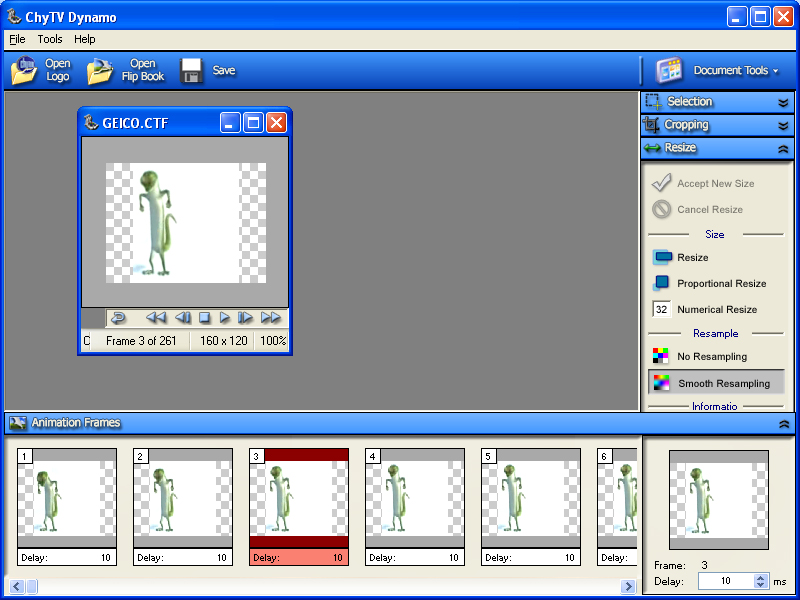Image resolution: width=800 pixels, height=600 pixels.
Task: Click the Delay ms input field
Action: pos(725,581)
